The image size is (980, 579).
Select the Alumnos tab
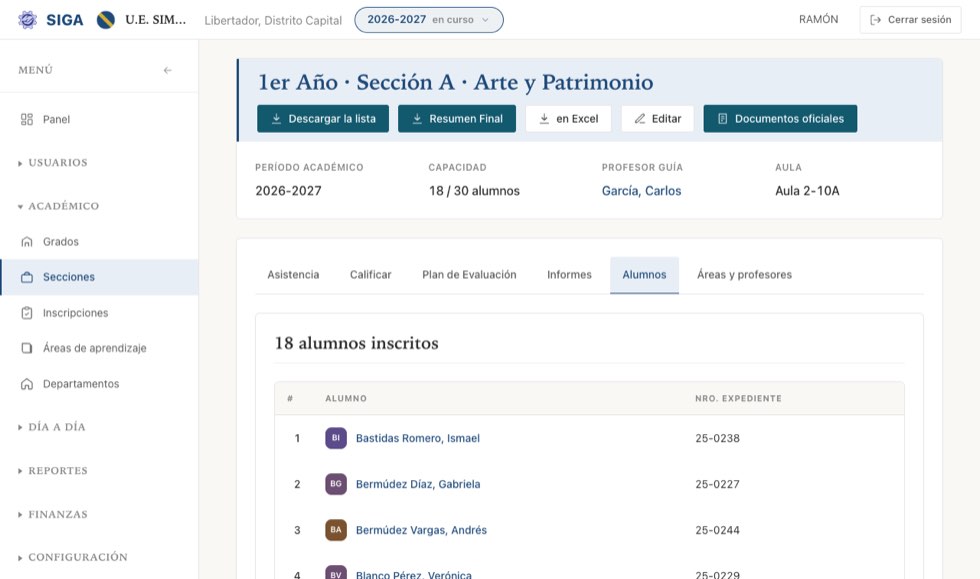[x=644, y=274]
